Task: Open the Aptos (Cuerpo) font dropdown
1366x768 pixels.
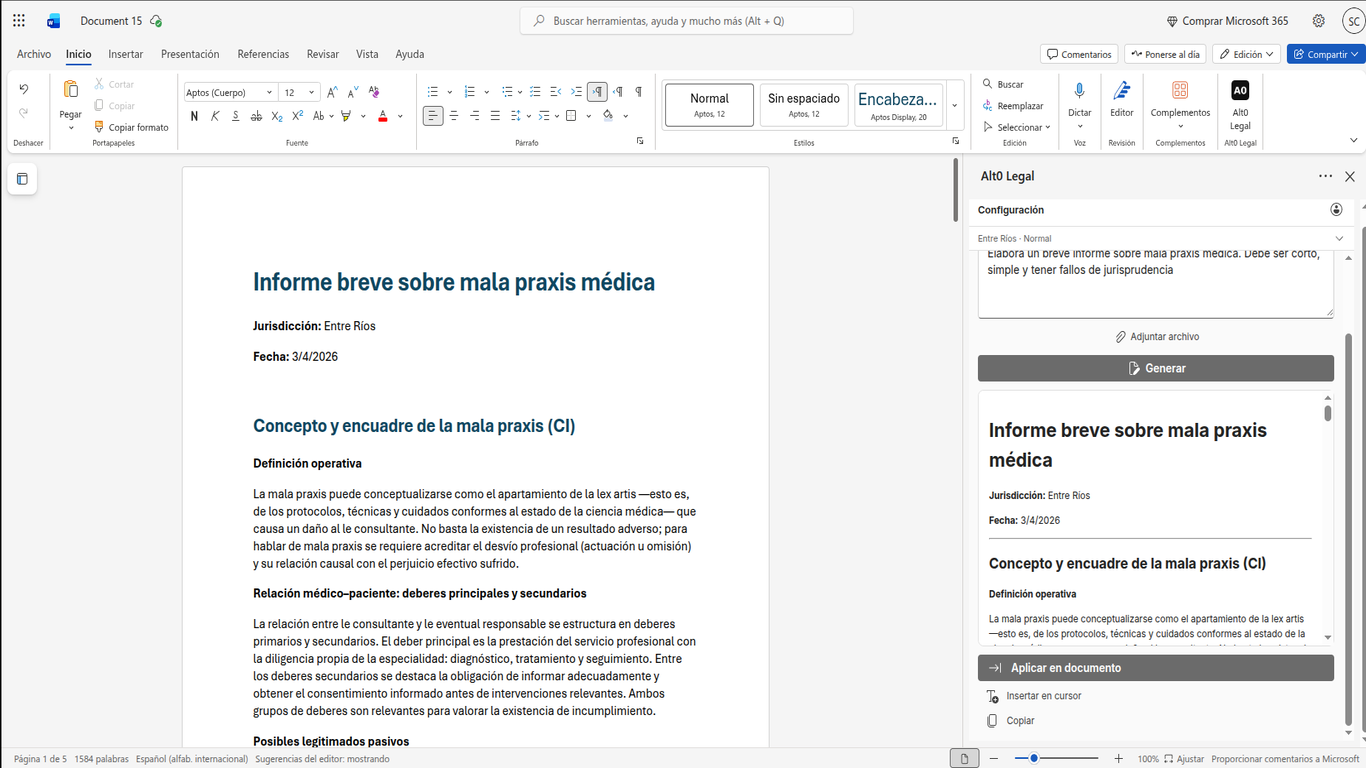Action: [229, 91]
